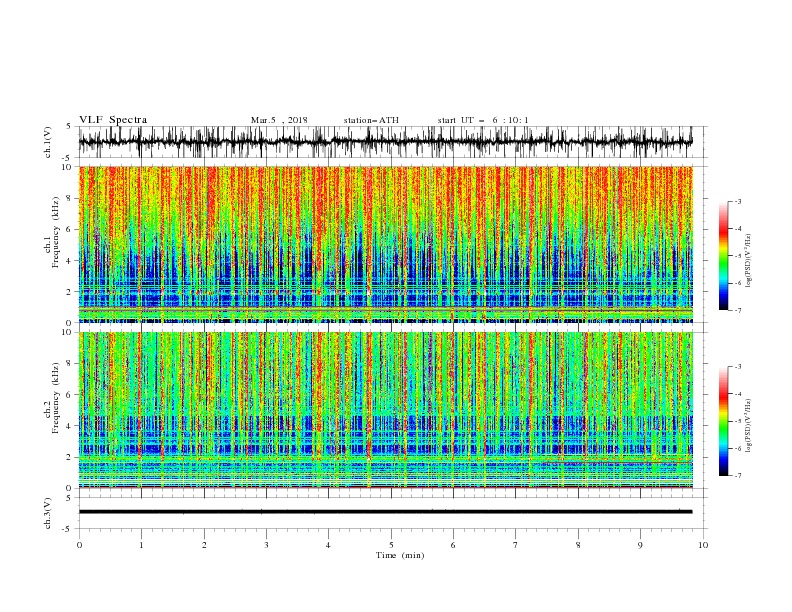Click the "-7" tick on the upper color bar
792x612 pixels.
pos(738,311)
